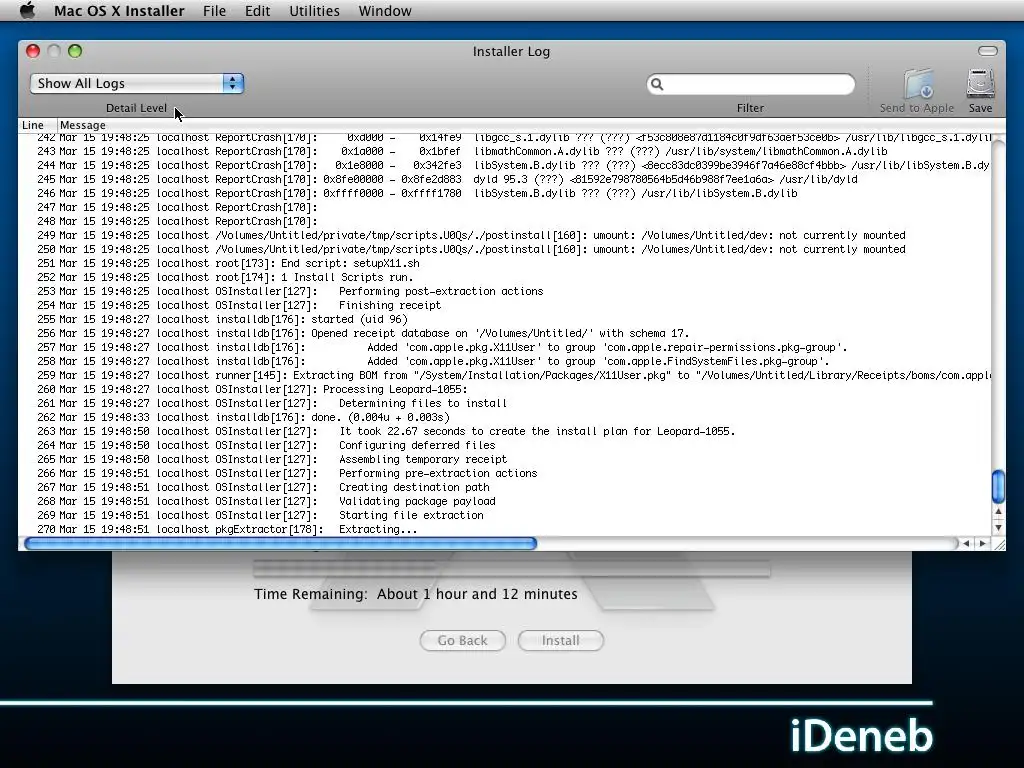Select log line 253 Performing post-extraction actions

(505, 291)
